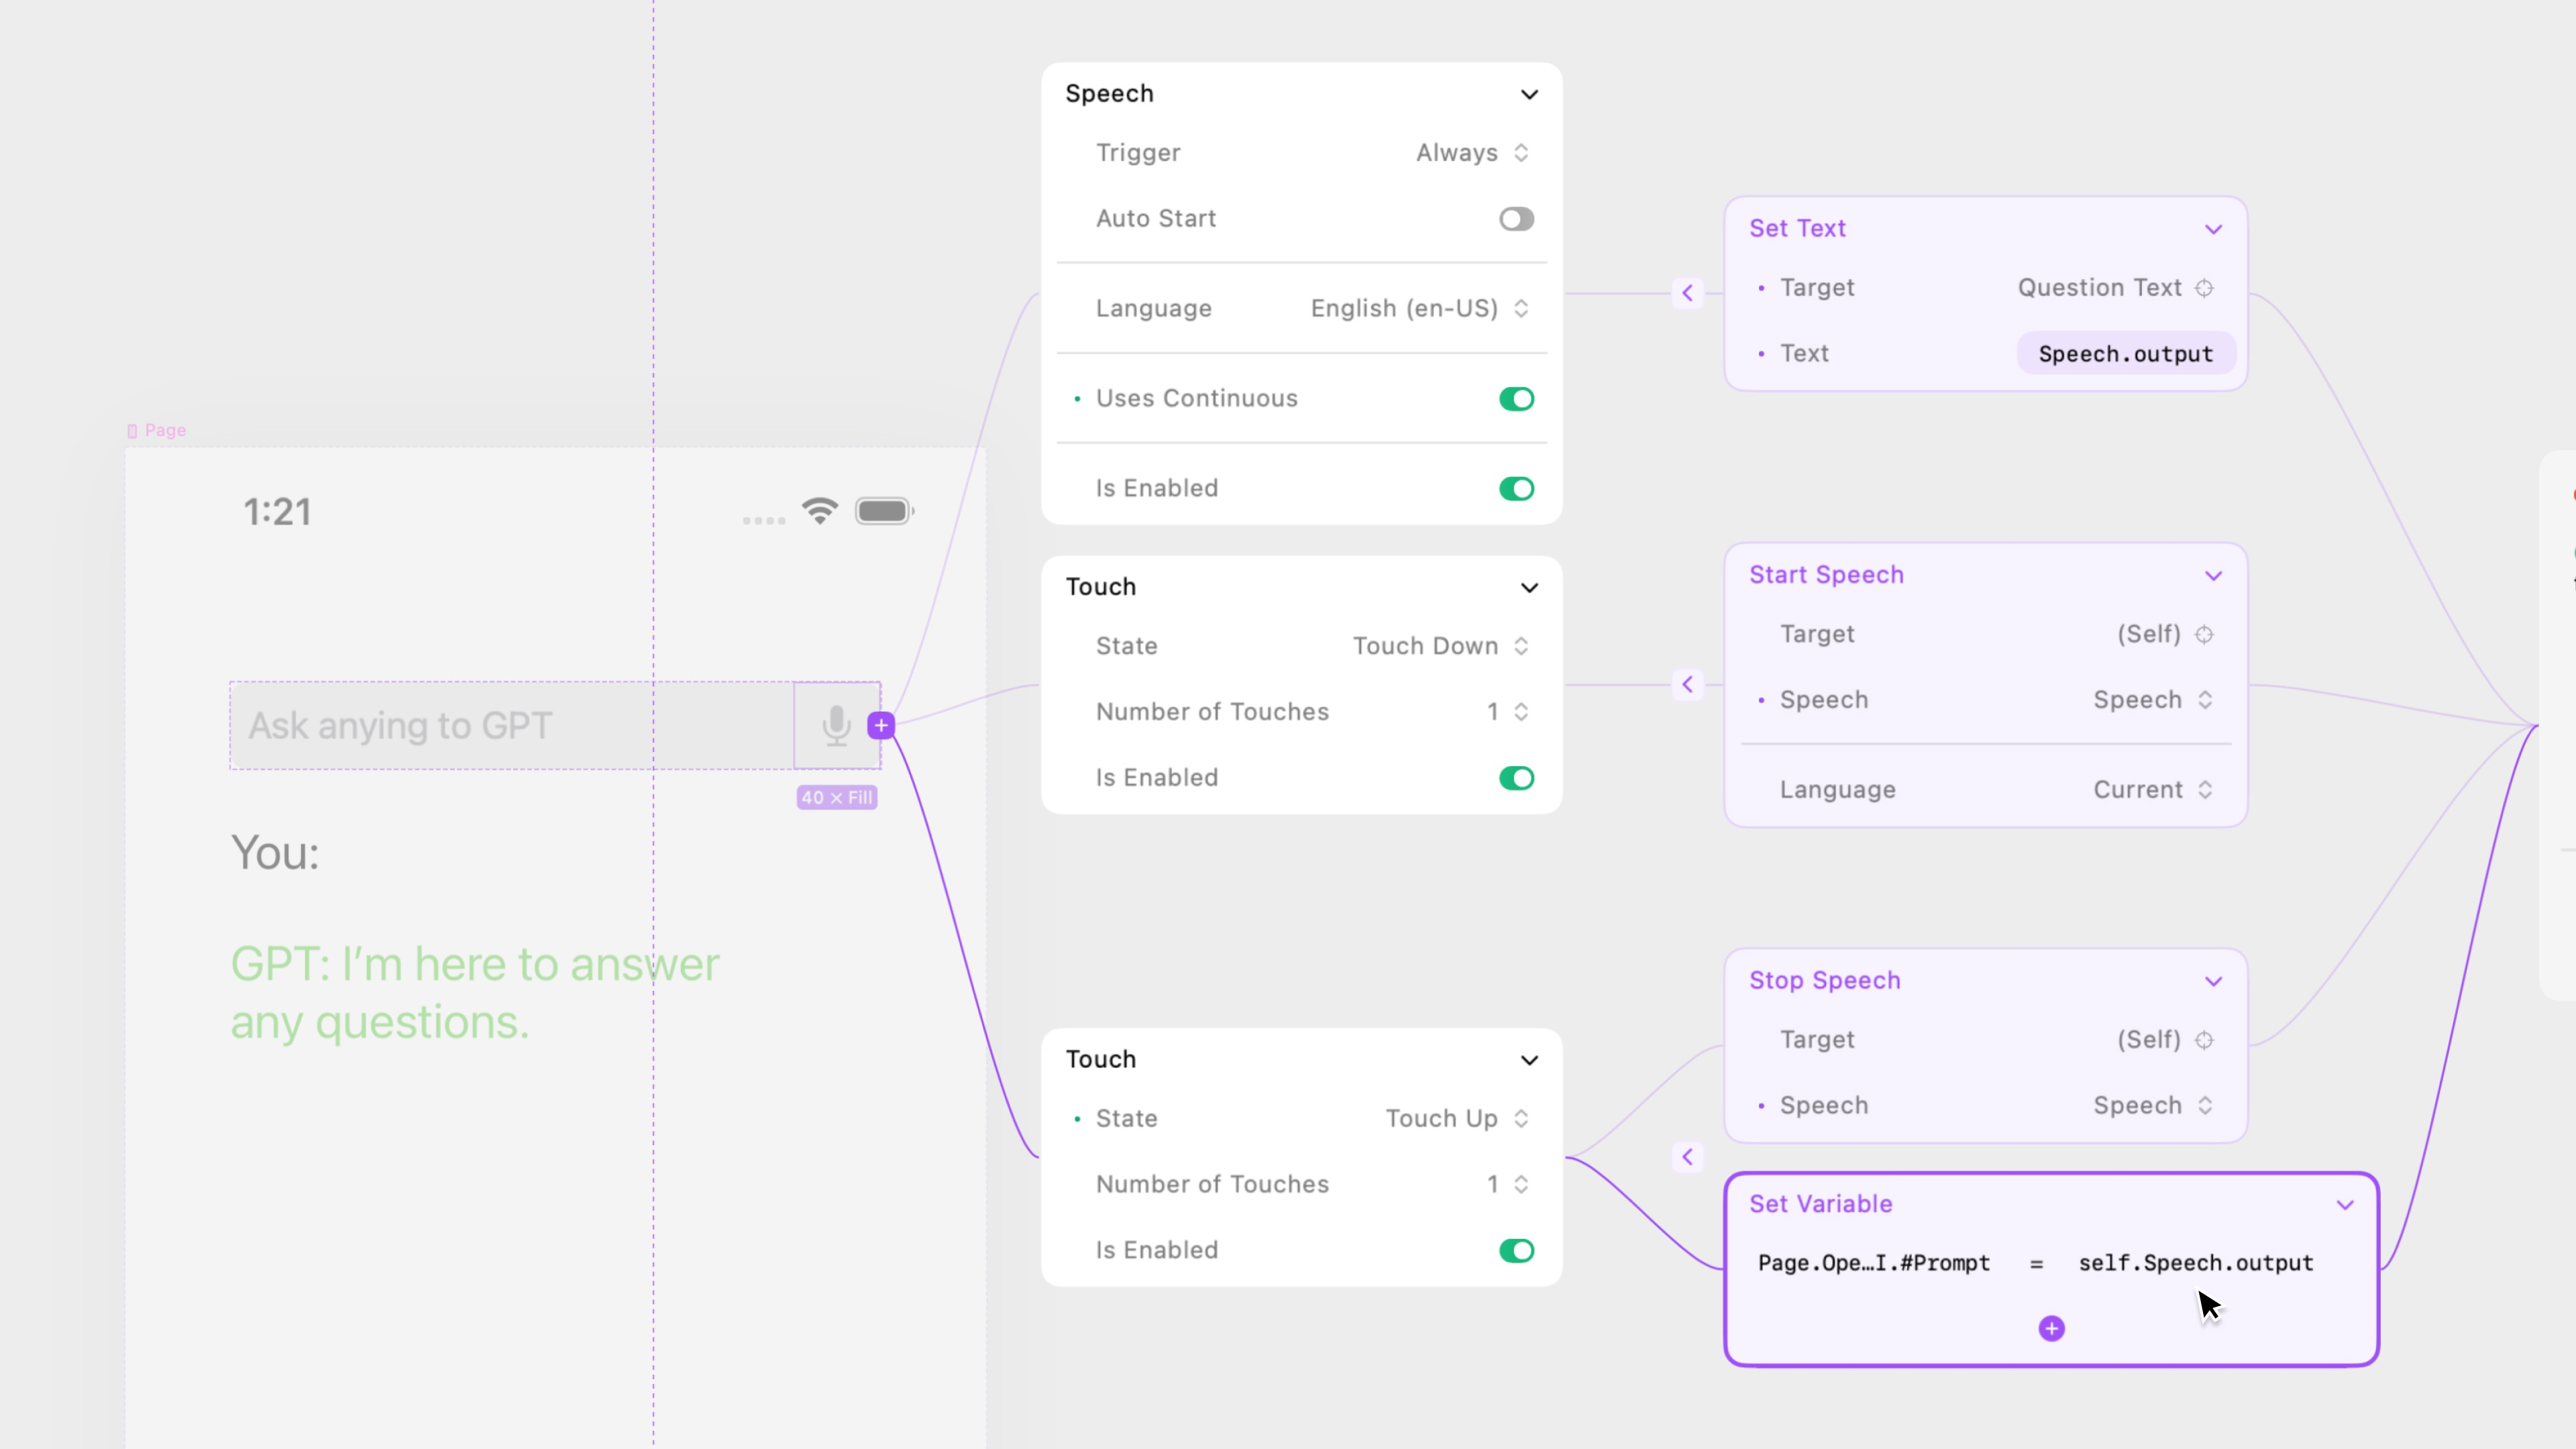Click the purple plus handle beside the microphone

pyautogui.click(x=881, y=725)
